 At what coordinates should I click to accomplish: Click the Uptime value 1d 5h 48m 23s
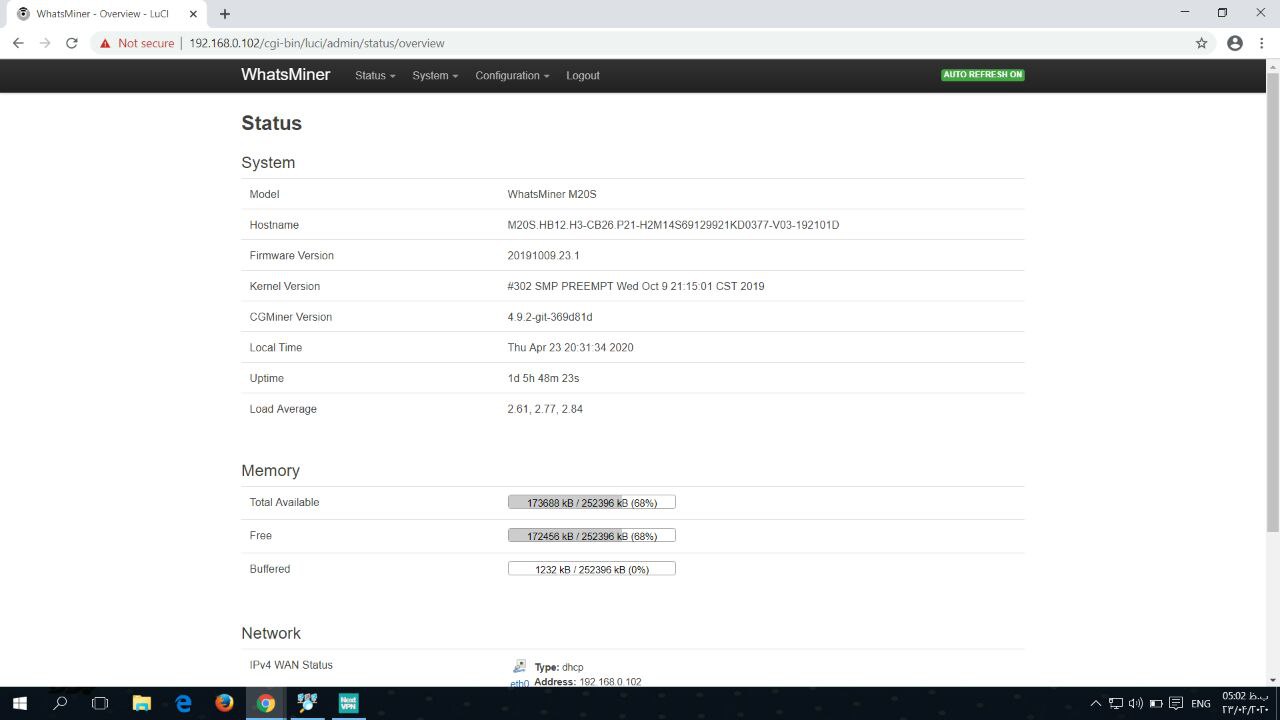[543, 378]
